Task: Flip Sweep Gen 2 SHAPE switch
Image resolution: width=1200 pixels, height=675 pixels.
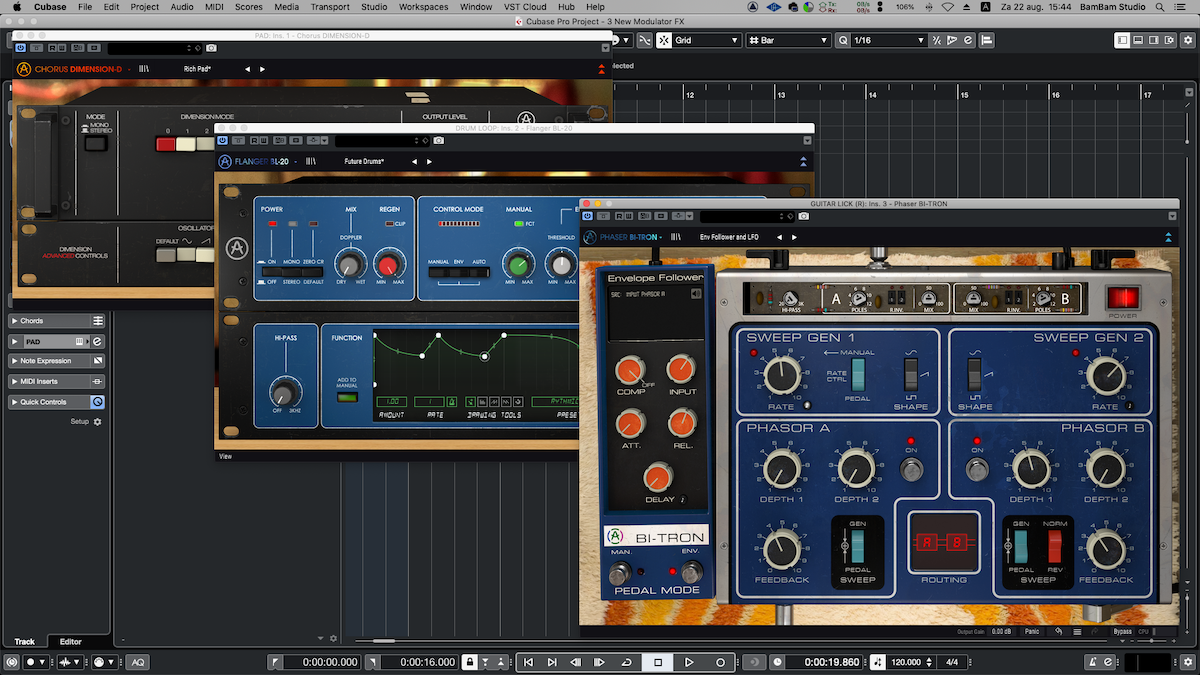Action: [975, 374]
